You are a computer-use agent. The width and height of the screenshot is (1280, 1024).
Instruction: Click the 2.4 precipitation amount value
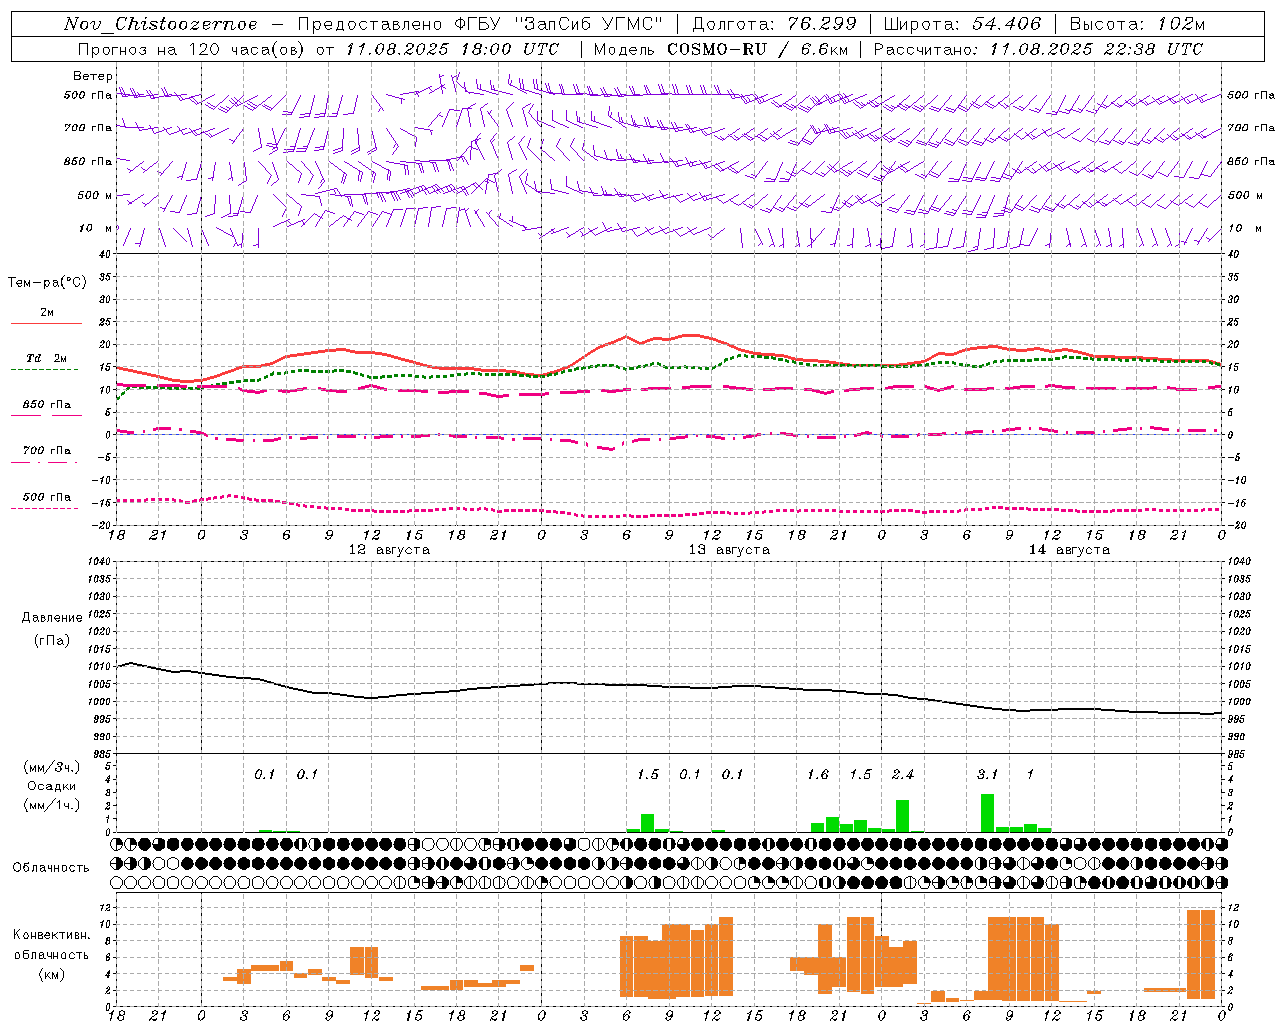point(902,774)
